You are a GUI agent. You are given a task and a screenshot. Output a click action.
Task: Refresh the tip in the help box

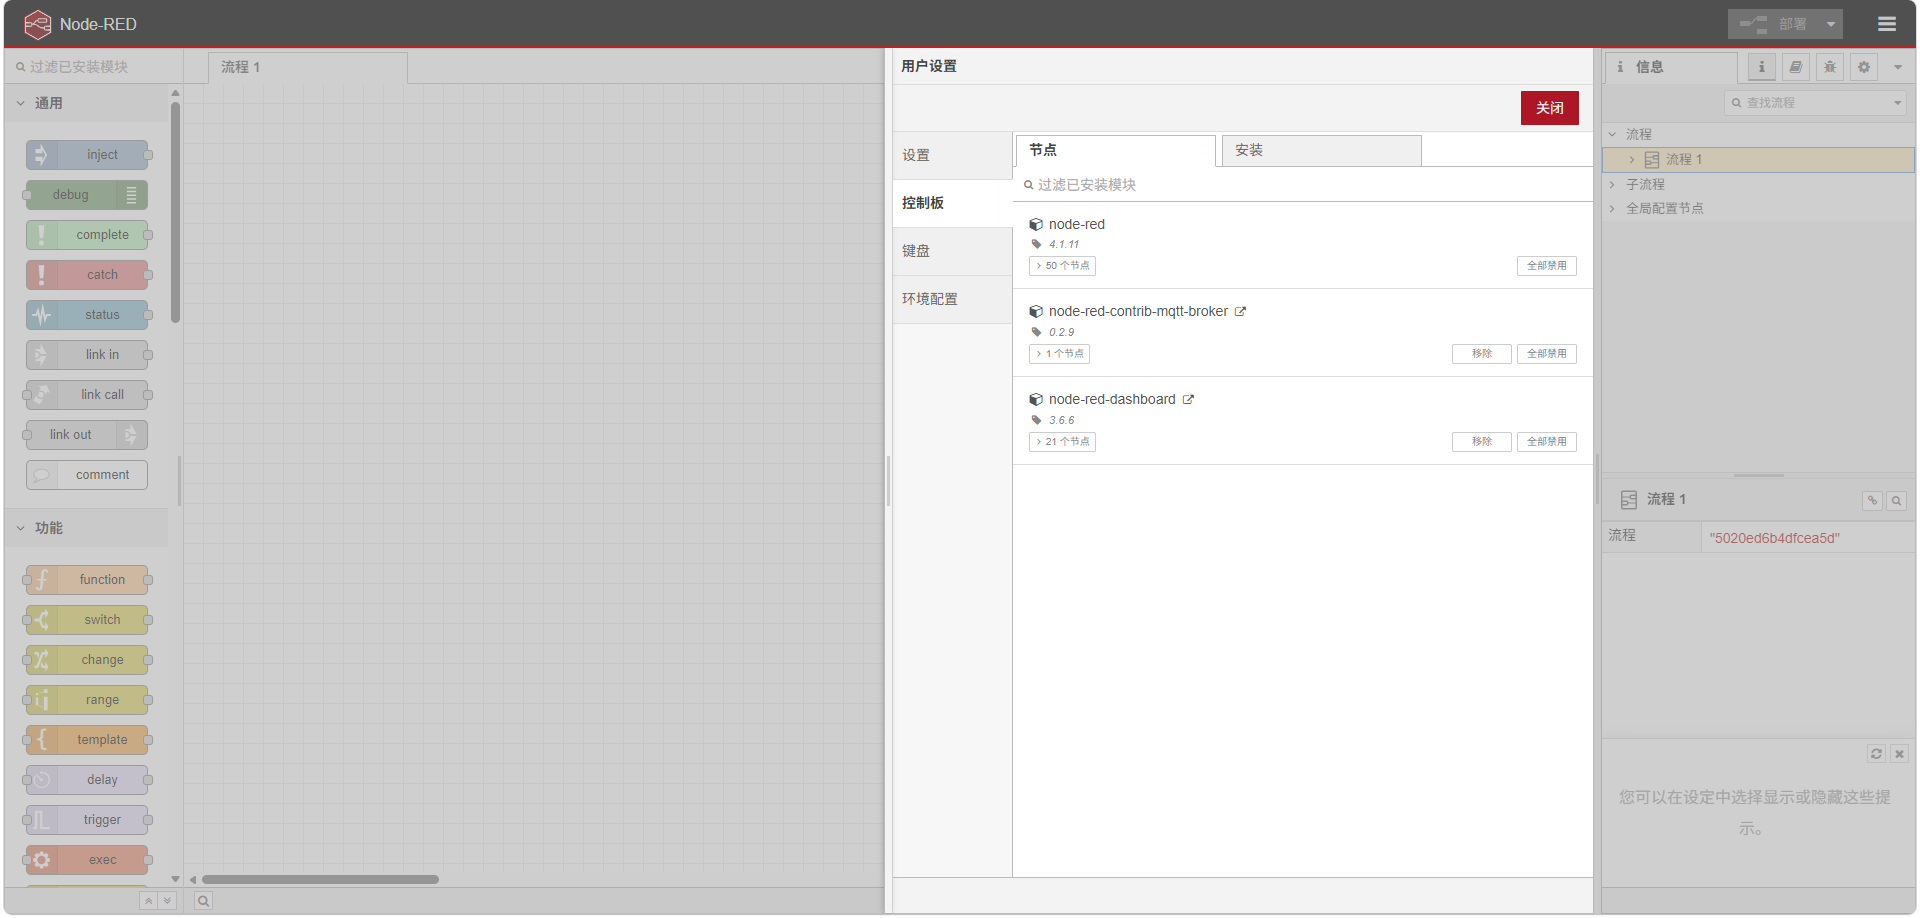[1876, 754]
